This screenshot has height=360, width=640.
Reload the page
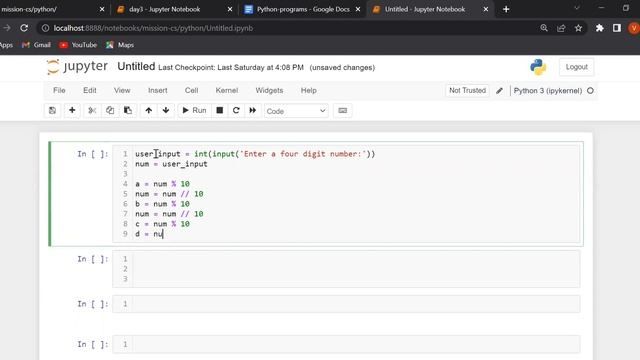pyautogui.click(x=24, y=28)
